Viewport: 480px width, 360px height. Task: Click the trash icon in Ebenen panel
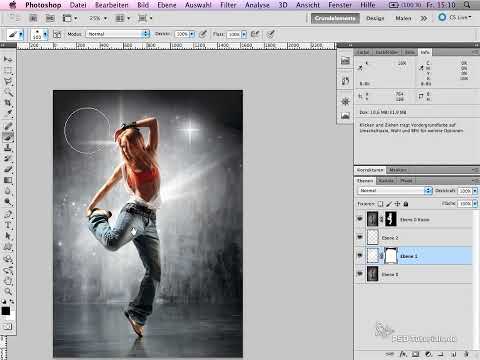tap(467, 354)
